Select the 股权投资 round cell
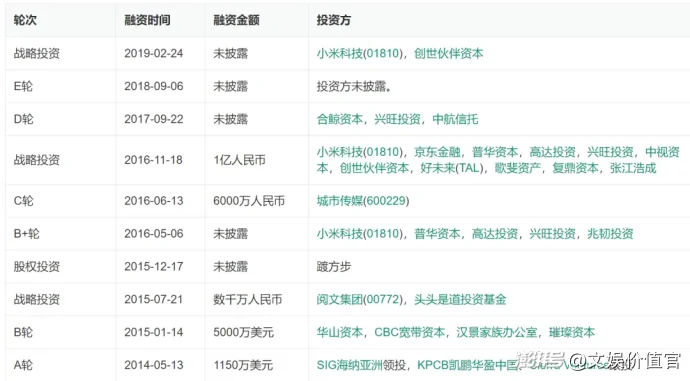690x381 pixels. [37, 267]
